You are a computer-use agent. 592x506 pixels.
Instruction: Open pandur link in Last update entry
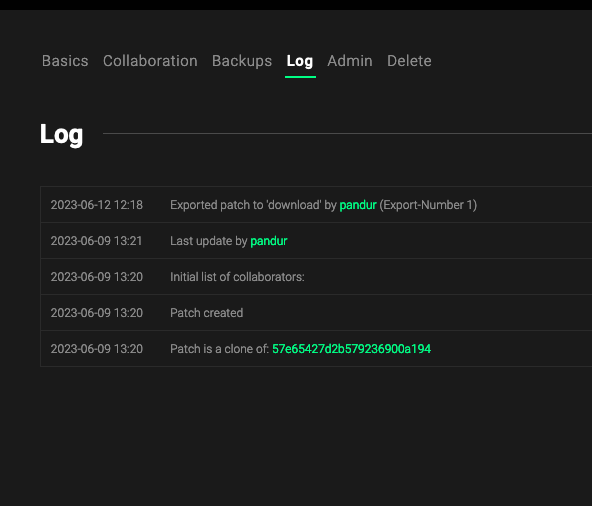[269, 241]
